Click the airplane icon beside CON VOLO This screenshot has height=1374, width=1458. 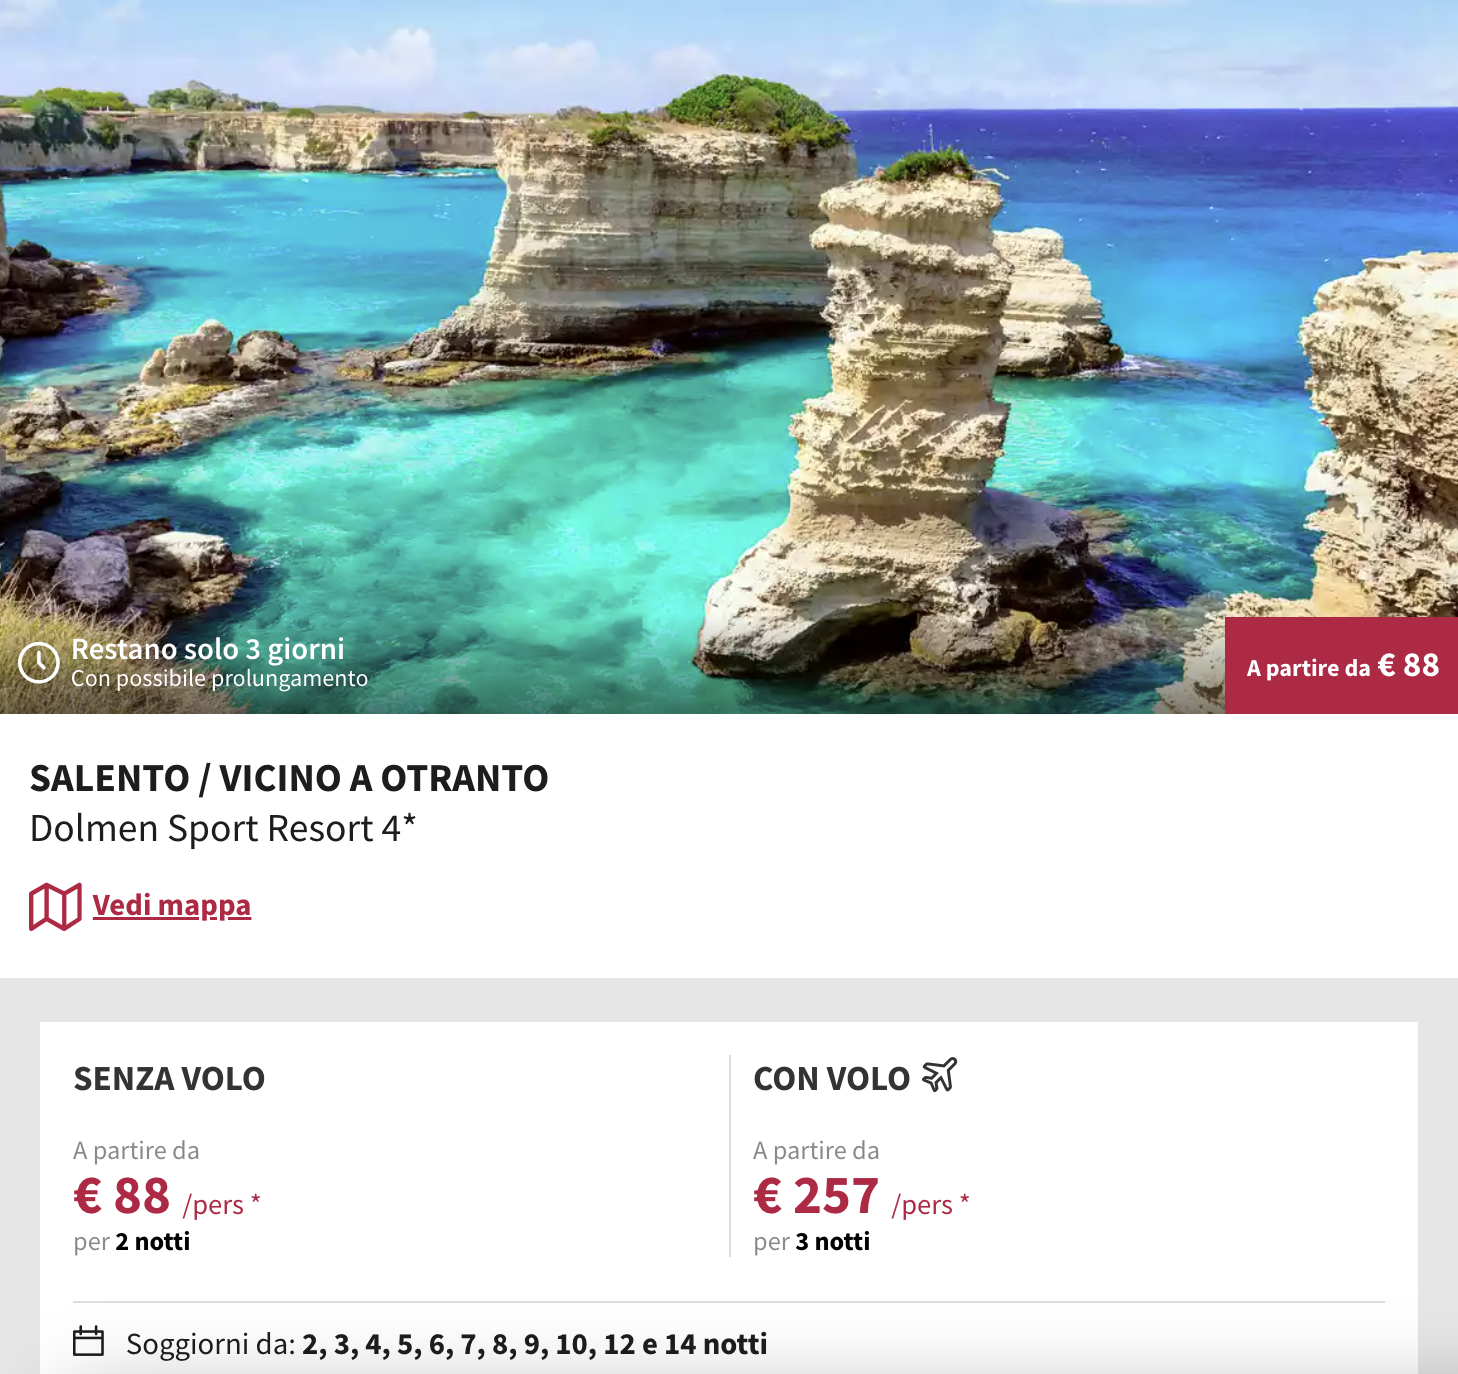tap(939, 1076)
